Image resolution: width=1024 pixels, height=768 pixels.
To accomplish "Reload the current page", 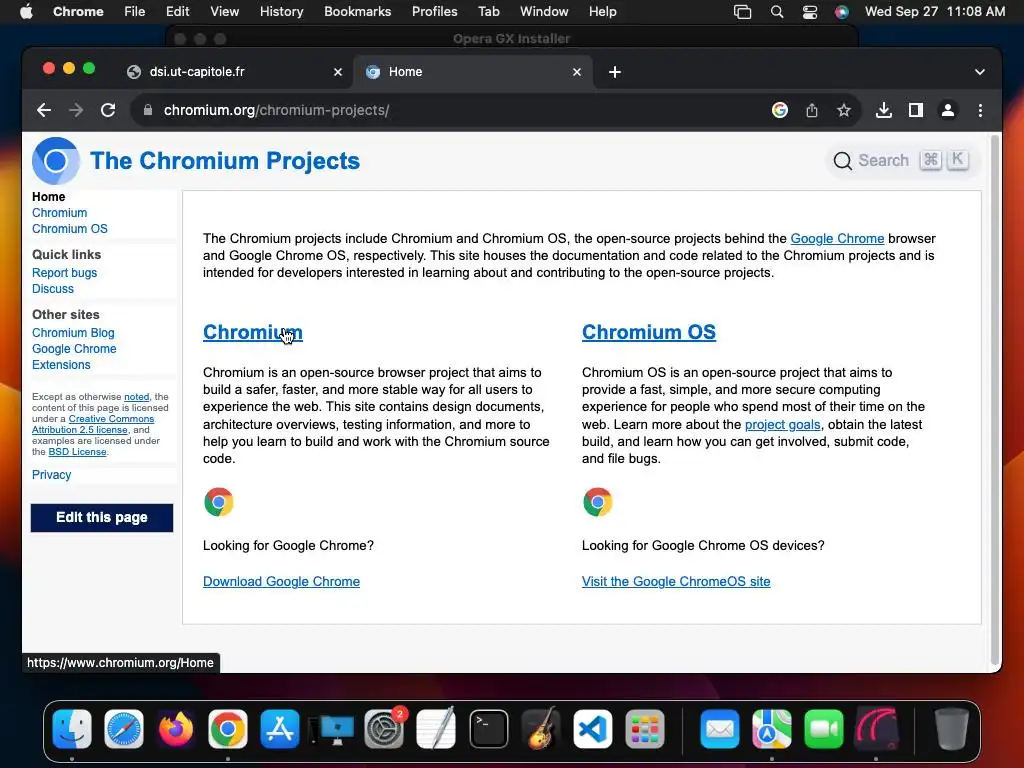I will point(108,110).
